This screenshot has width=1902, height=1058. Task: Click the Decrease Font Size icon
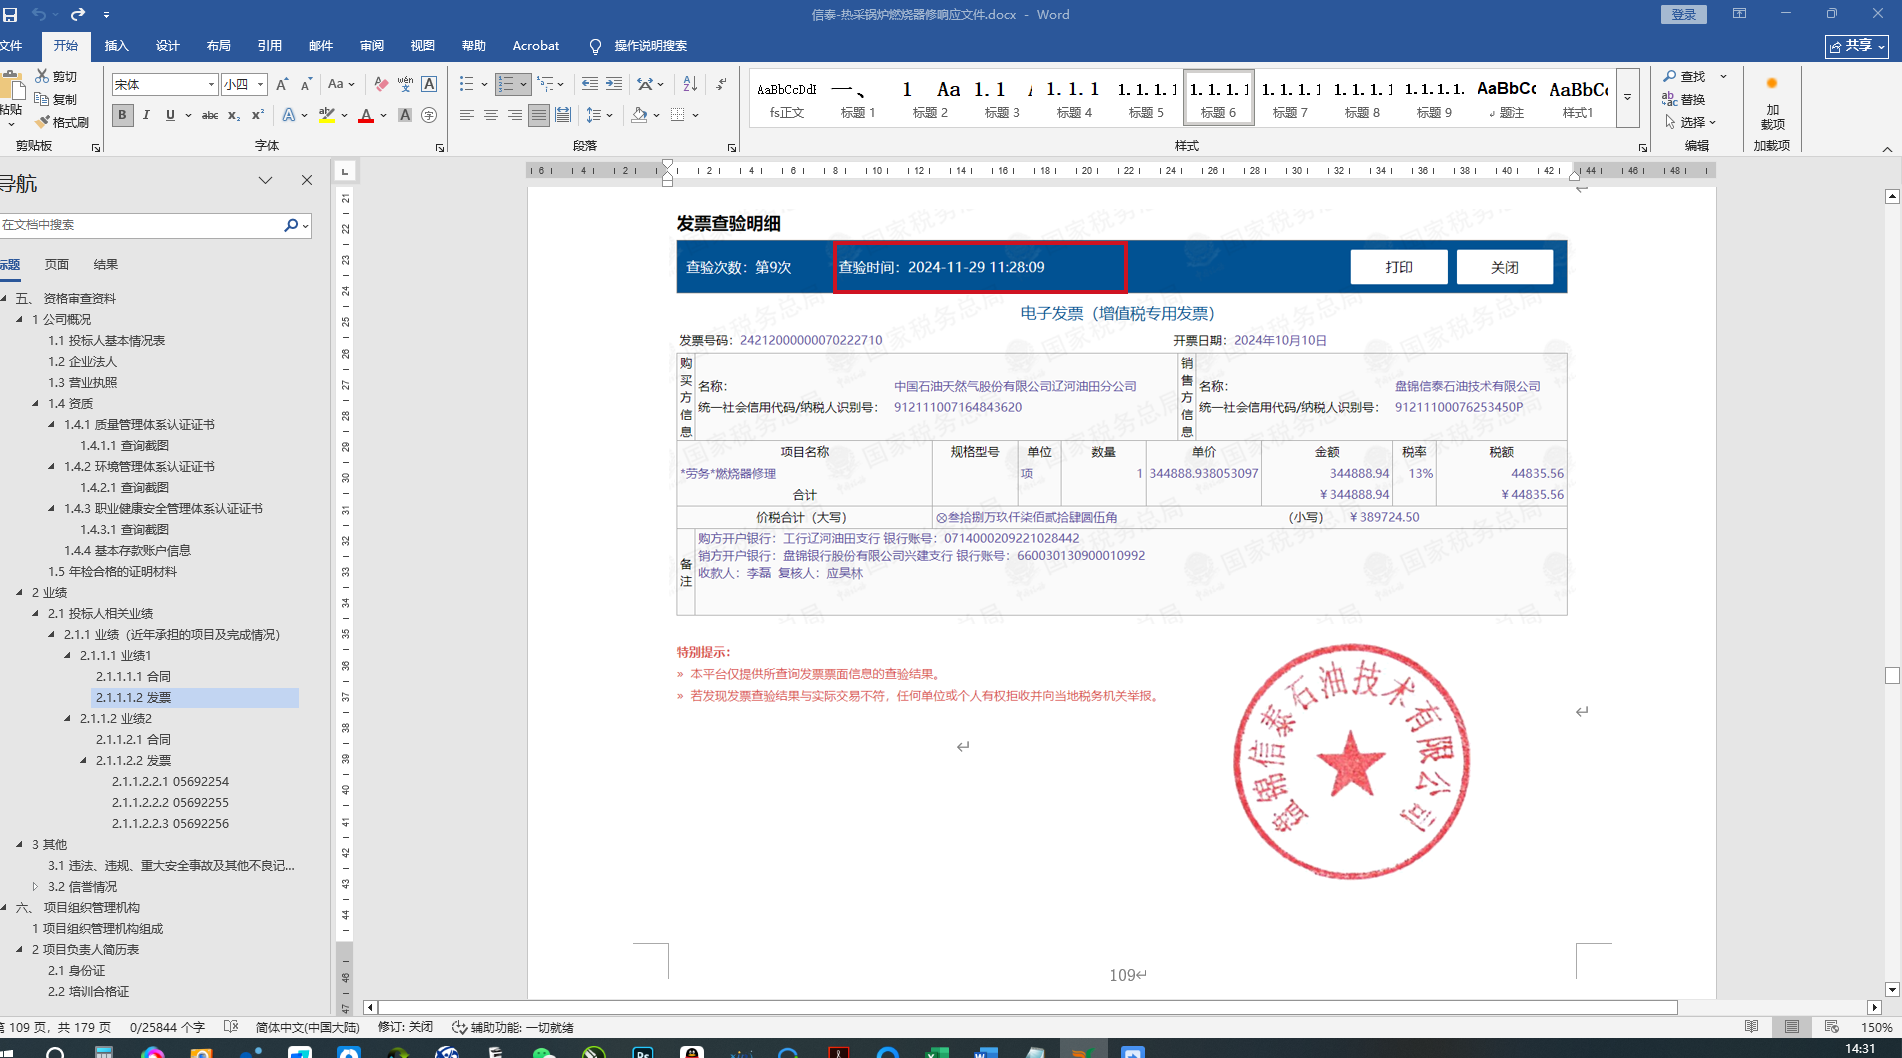click(x=306, y=85)
